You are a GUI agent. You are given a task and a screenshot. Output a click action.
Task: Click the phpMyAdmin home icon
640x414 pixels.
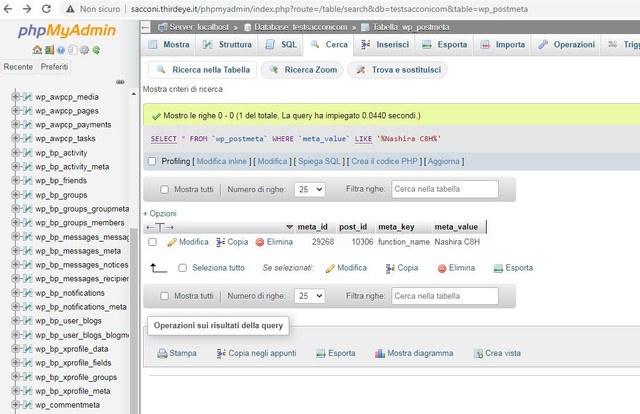tap(37, 50)
